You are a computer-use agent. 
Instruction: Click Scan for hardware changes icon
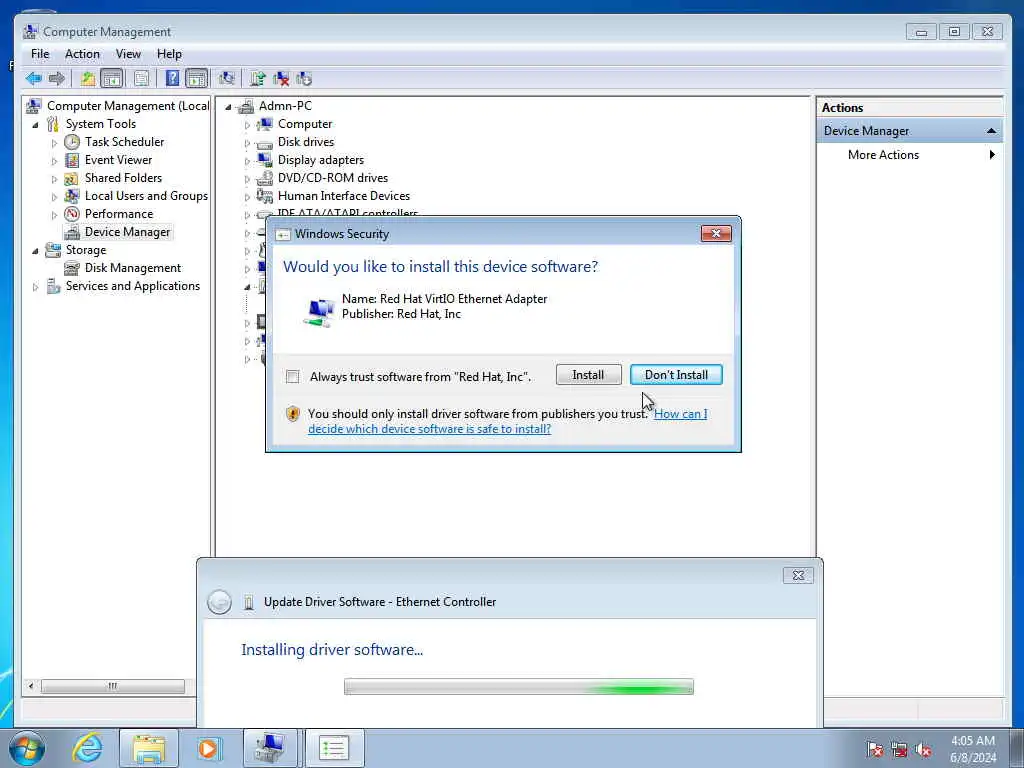[x=227, y=79]
